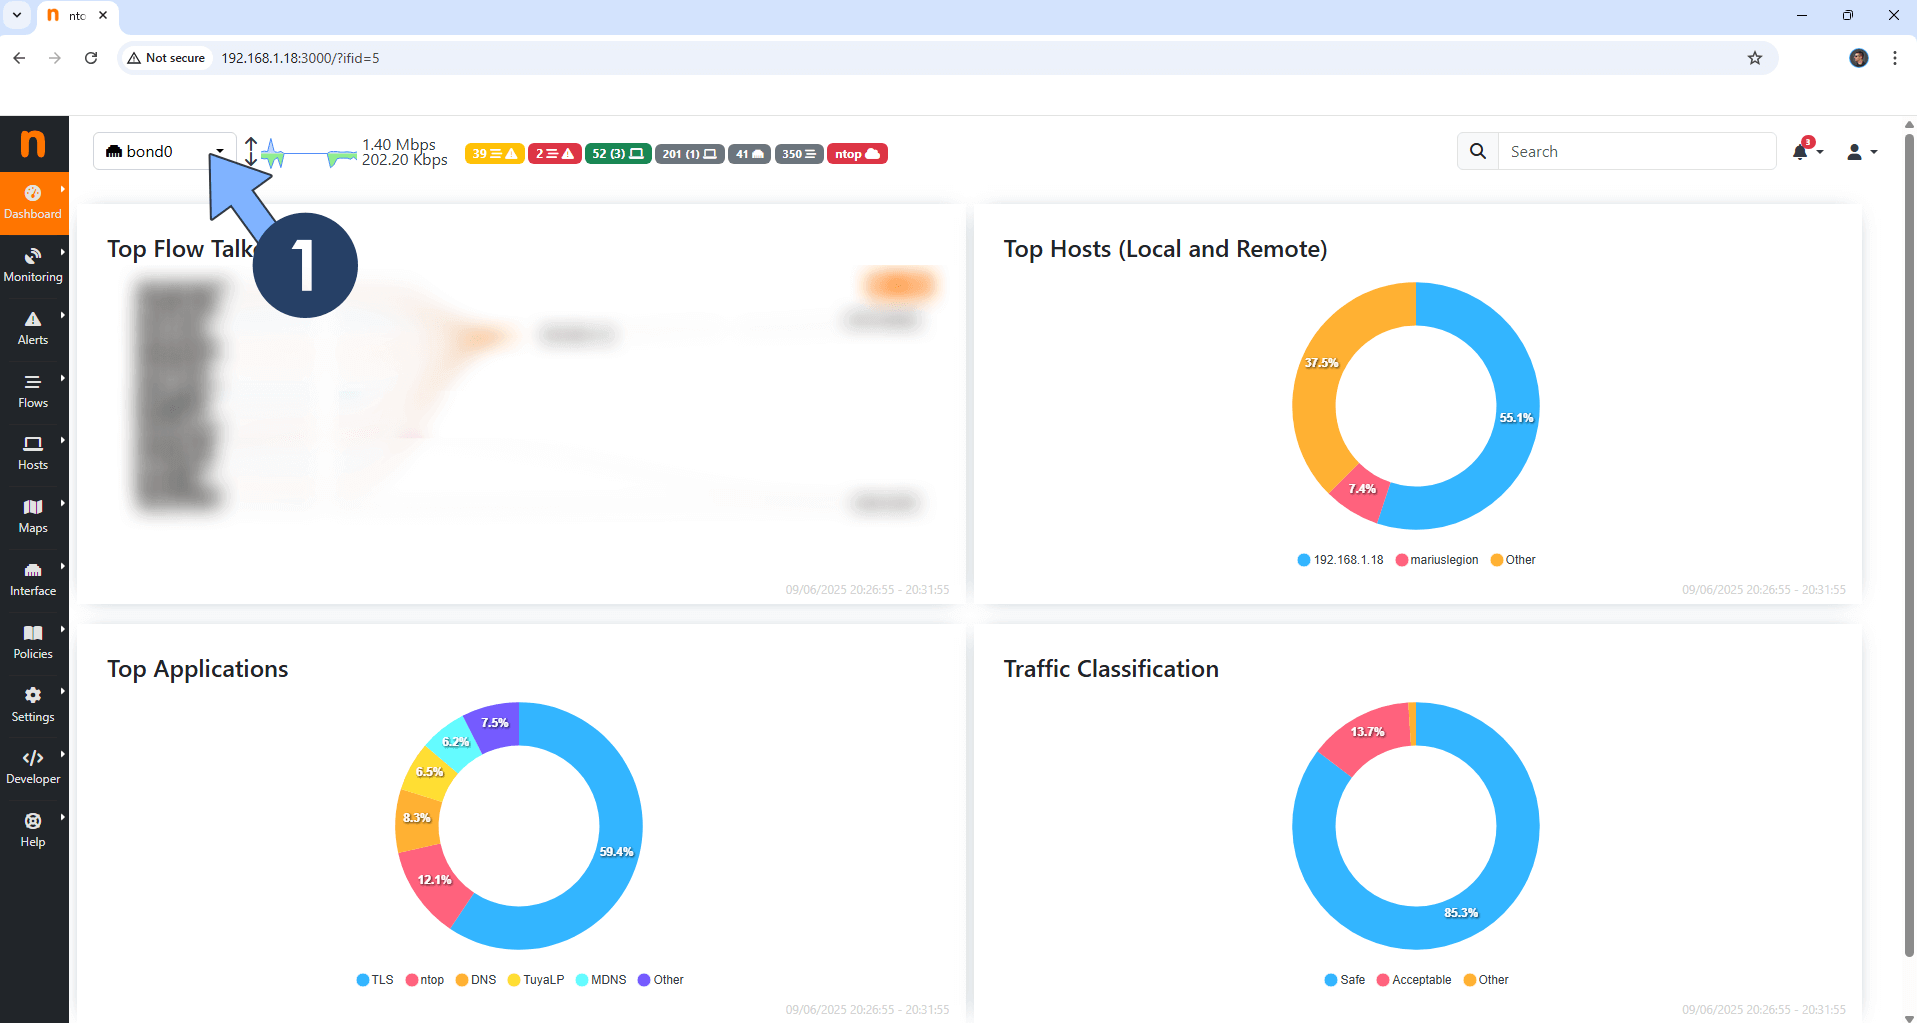Open the Settings gear in sidebar

33,706
